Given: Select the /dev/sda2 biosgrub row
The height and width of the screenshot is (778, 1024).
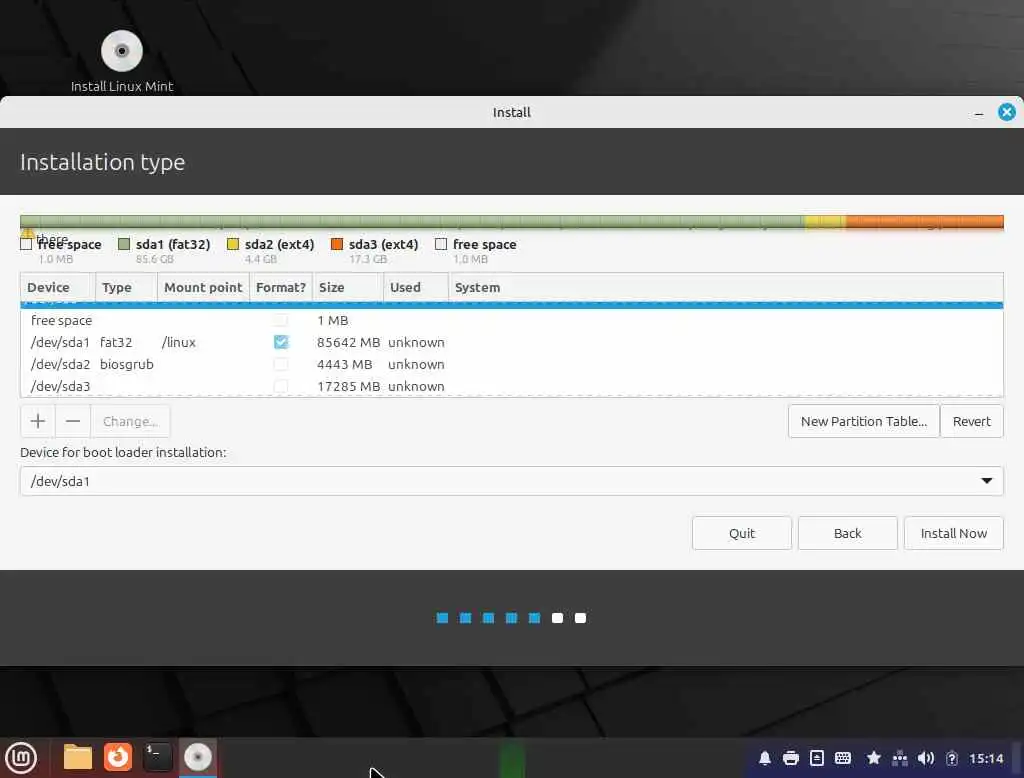Looking at the screenshot, I should 511,365.
